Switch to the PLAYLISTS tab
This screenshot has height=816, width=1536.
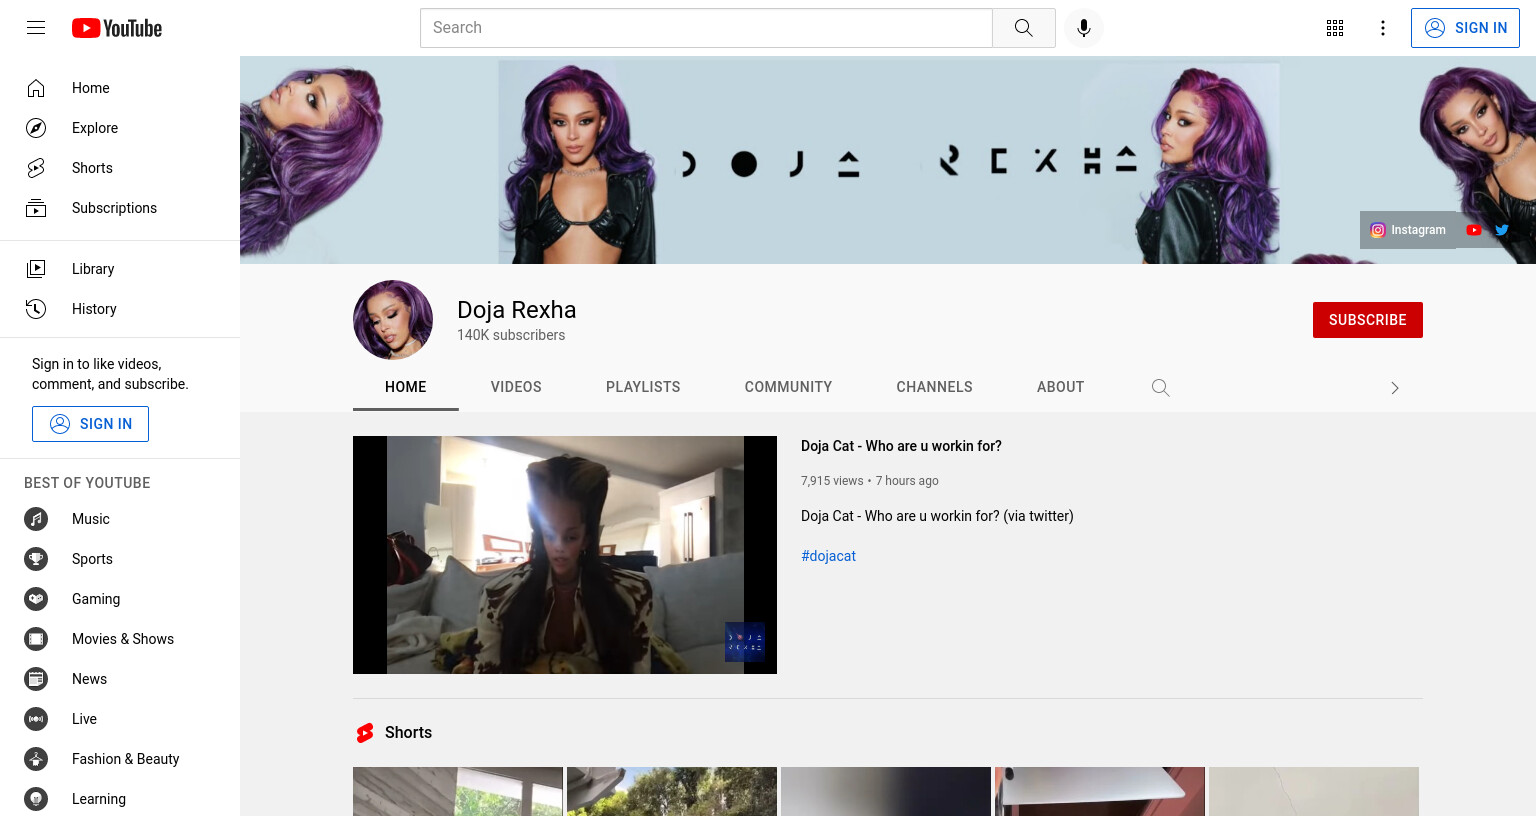tap(643, 387)
